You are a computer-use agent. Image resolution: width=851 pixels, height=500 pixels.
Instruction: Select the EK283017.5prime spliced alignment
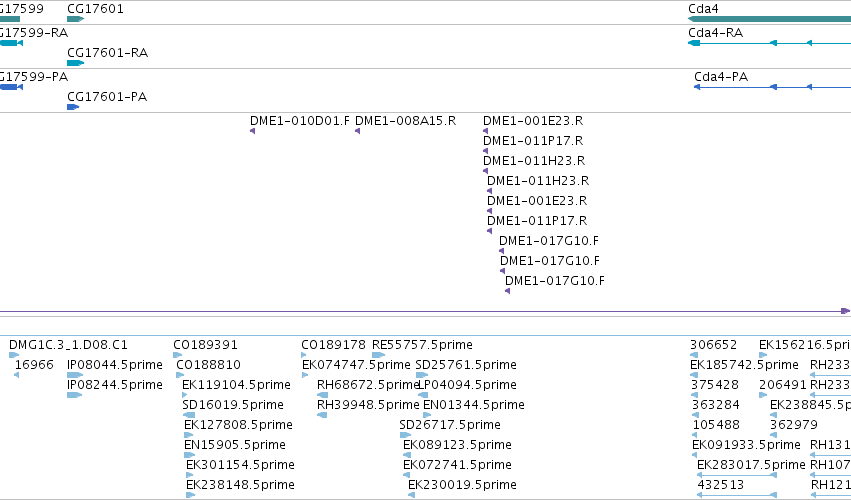736,475
